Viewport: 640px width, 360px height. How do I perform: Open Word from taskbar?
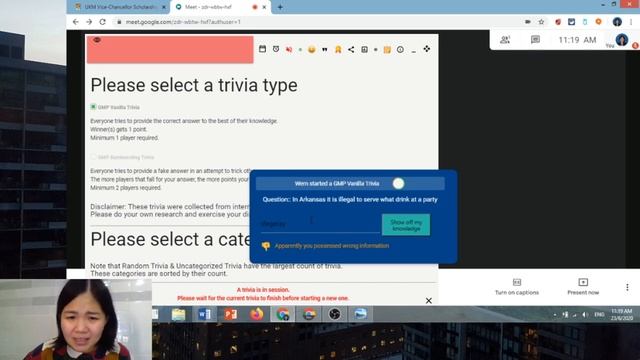204,314
